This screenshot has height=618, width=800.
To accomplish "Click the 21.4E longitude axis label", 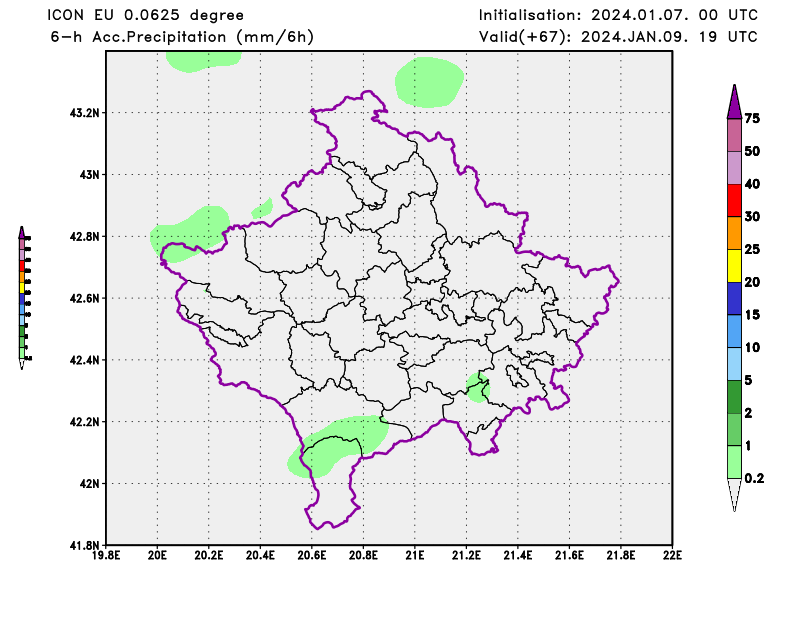I will 518,555.
